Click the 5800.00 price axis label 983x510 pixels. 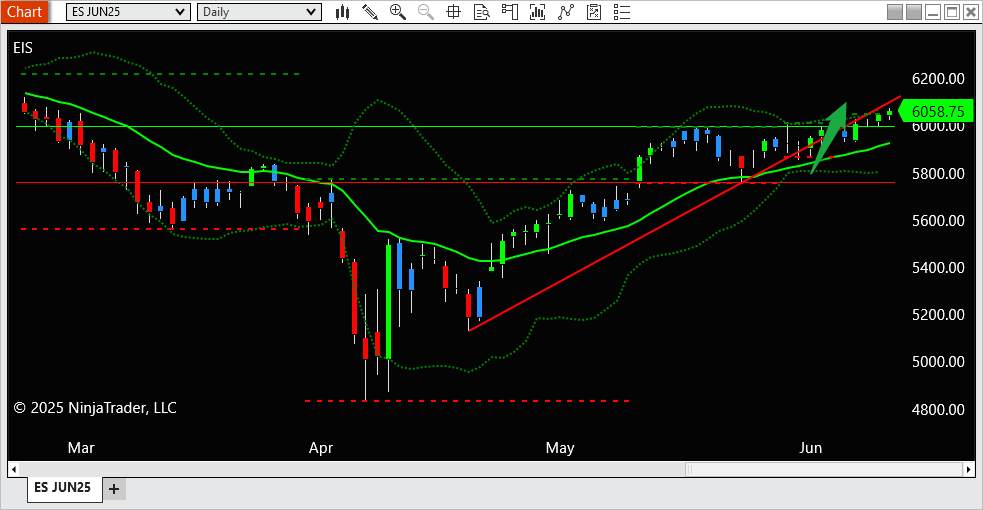(x=938, y=174)
